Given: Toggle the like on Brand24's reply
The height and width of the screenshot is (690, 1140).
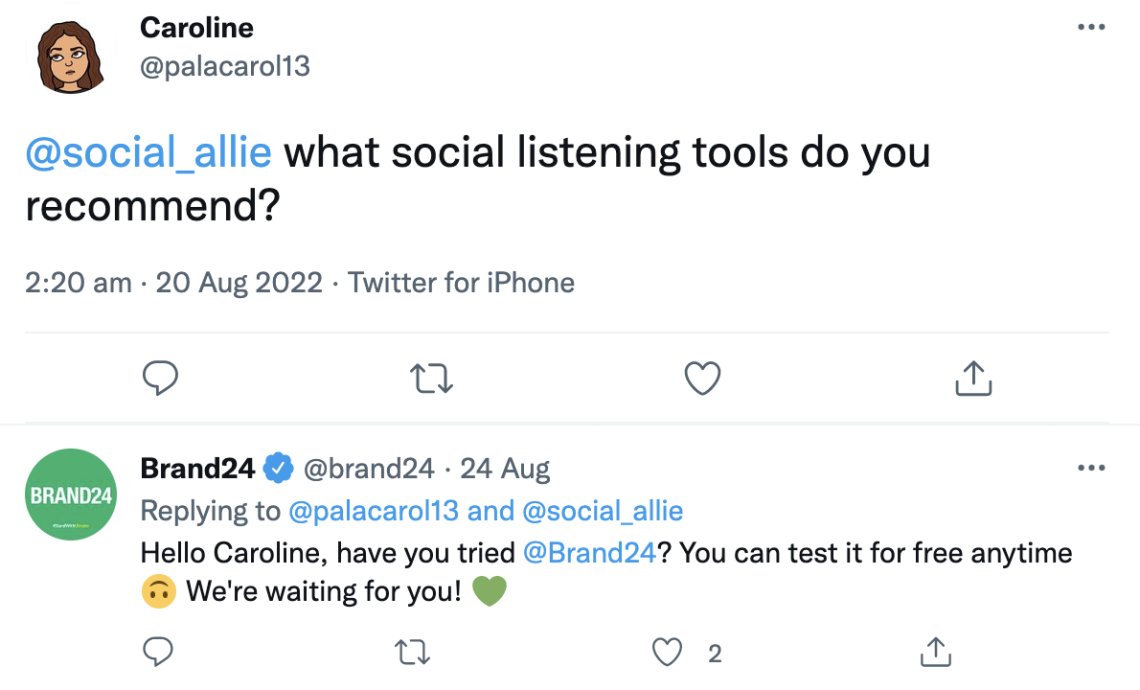Looking at the screenshot, I should click(666, 651).
